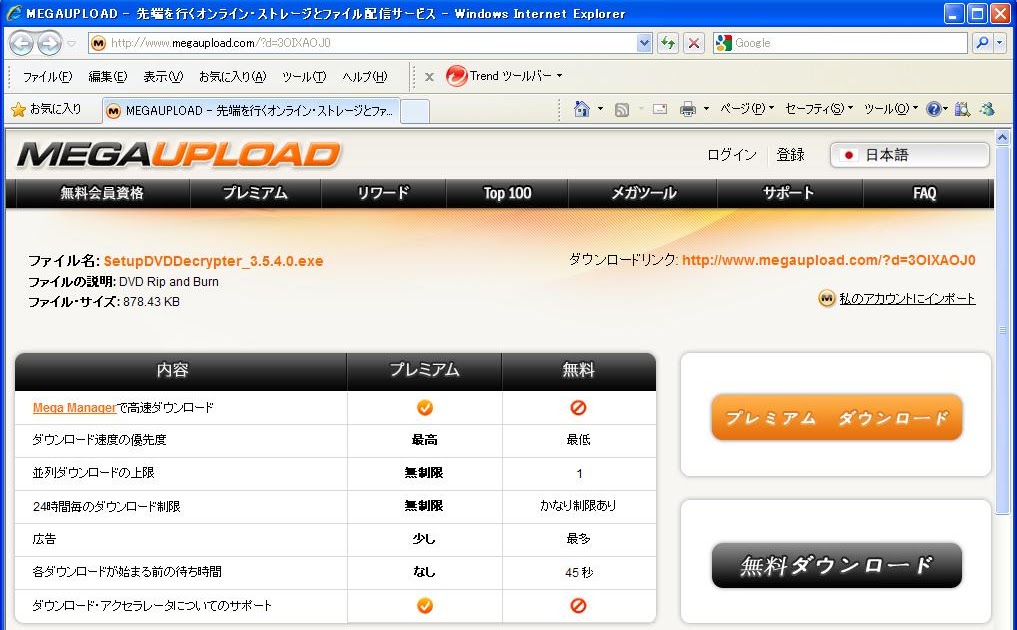This screenshot has width=1017, height=630.
Task: Click the Trend Micro toolbar icon
Action: [x=457, y=76]
